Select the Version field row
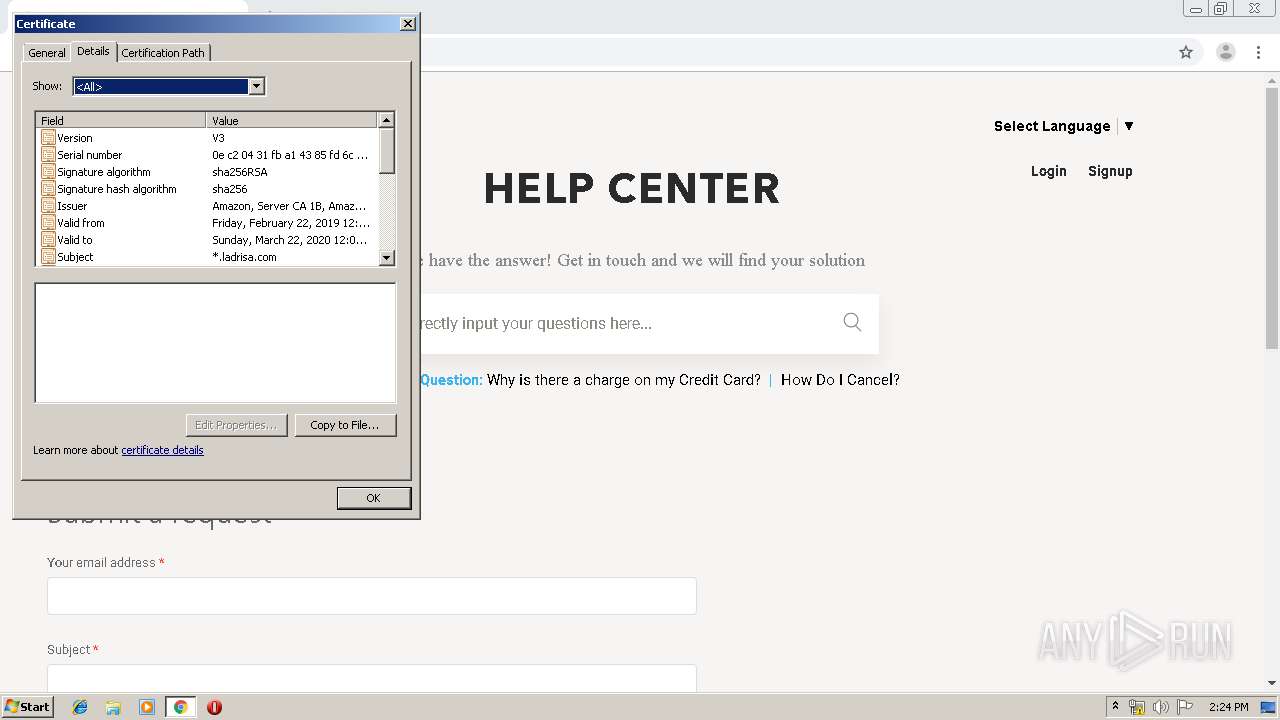This screenshot has width=1280, height=720. coord(207,138)
